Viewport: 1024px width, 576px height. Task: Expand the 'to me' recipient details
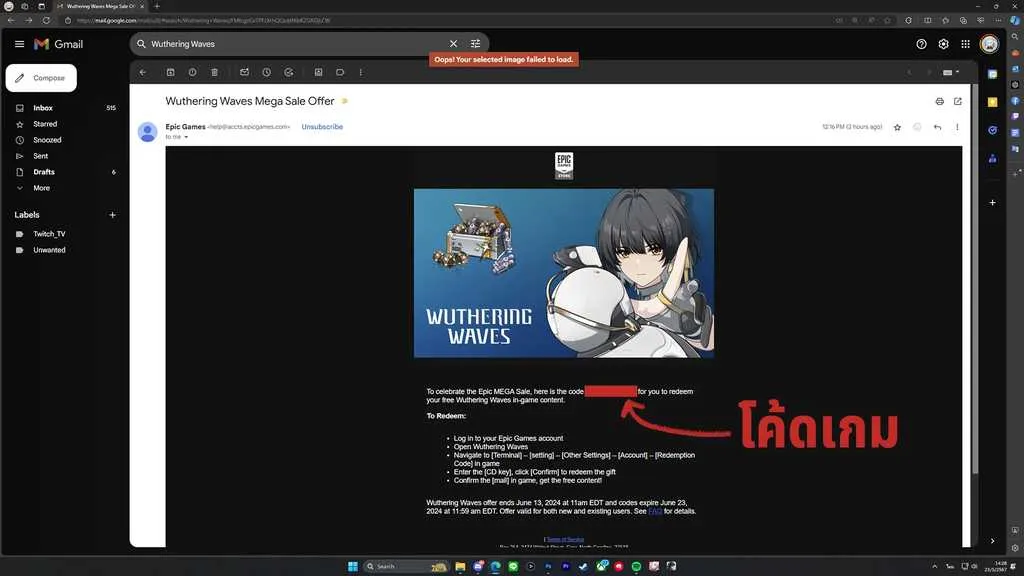tap(186, 137)
